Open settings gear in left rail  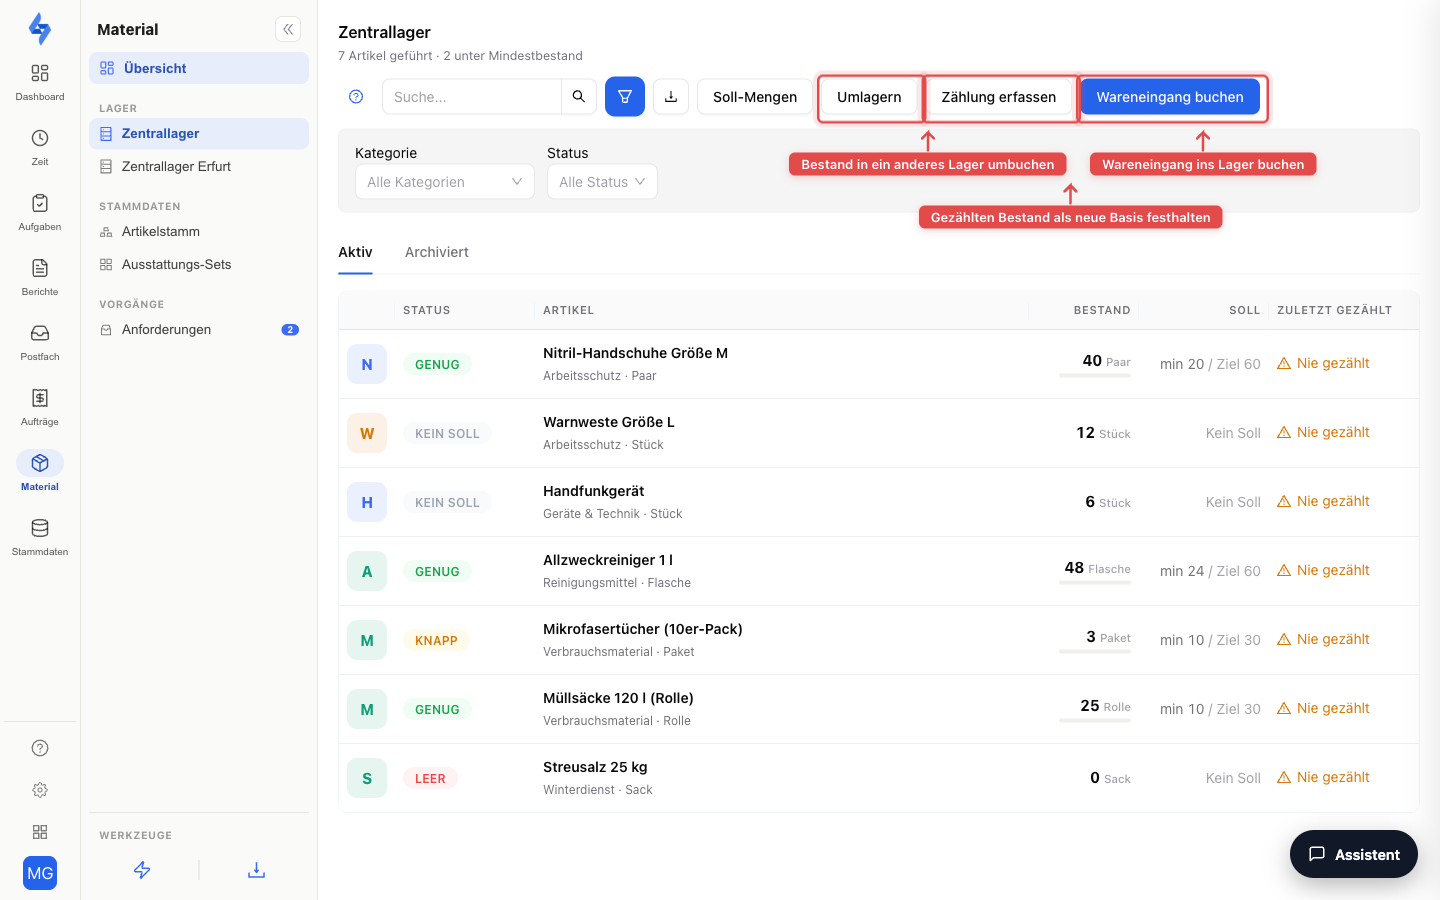tap(40, 790)
